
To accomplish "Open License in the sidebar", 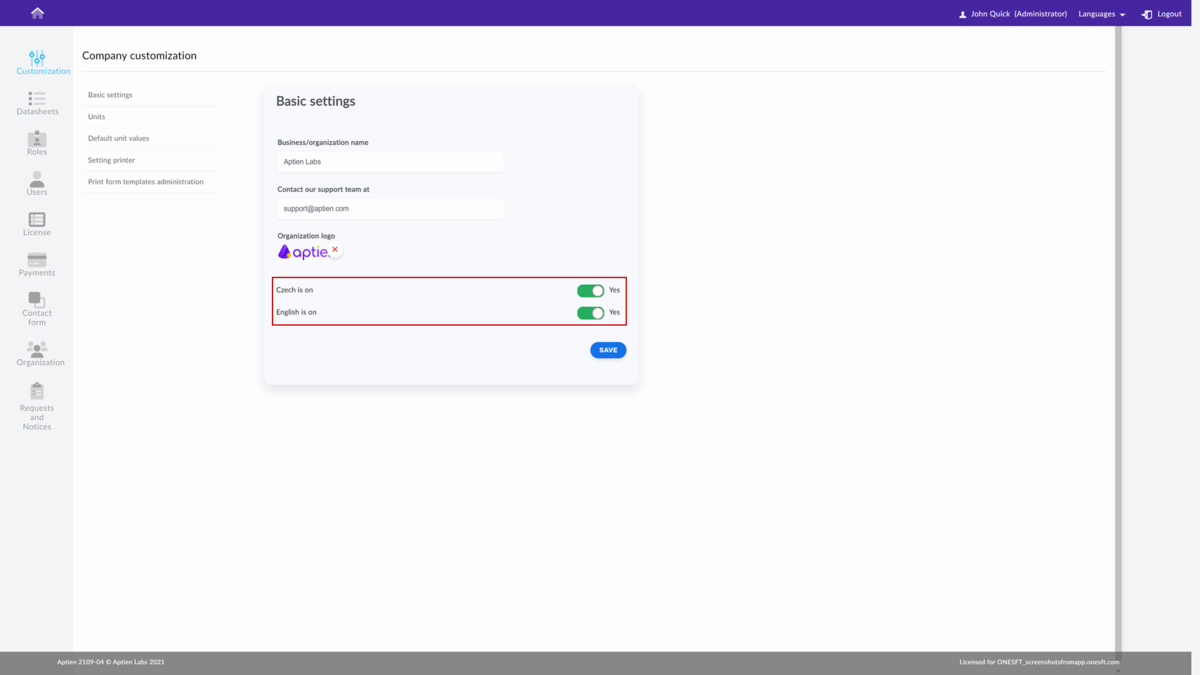I will click(37, 224).
